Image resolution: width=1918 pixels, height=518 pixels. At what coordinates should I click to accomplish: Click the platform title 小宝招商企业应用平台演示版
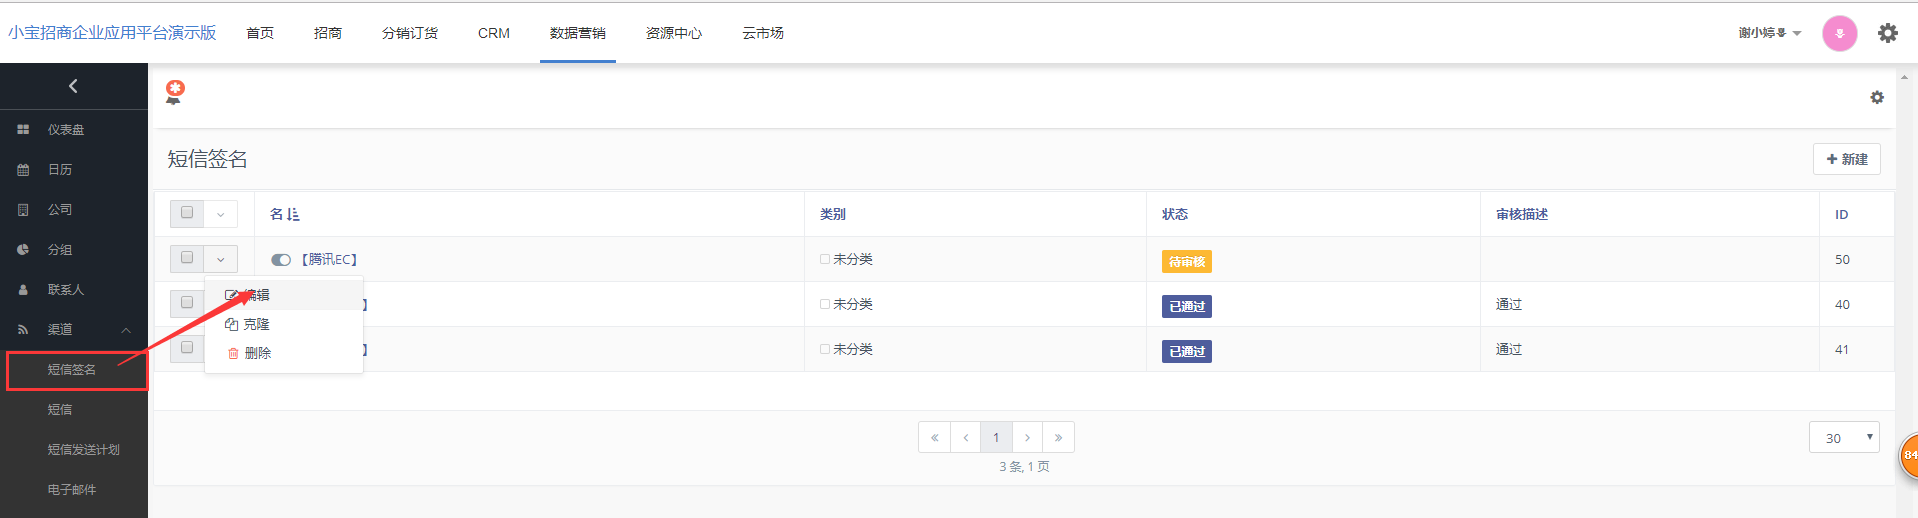tap(112, 33)
